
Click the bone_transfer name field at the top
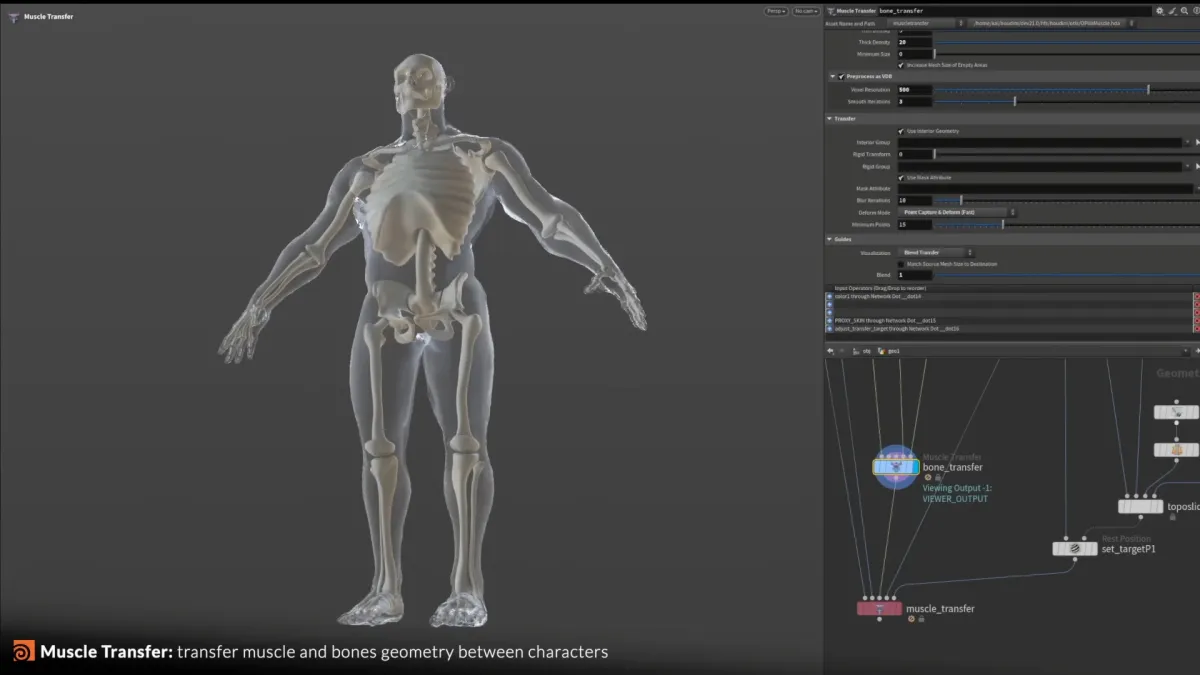point(905,10)
